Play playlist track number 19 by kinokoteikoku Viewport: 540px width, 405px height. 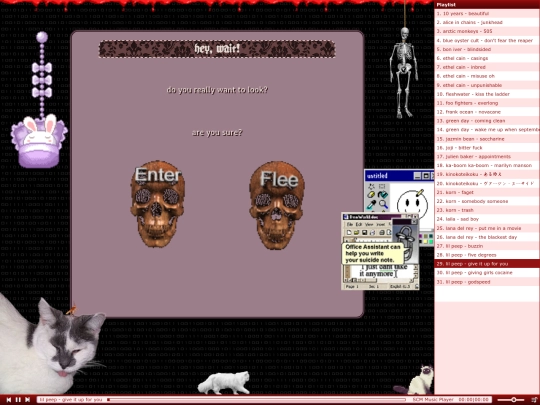coord(487,175)
